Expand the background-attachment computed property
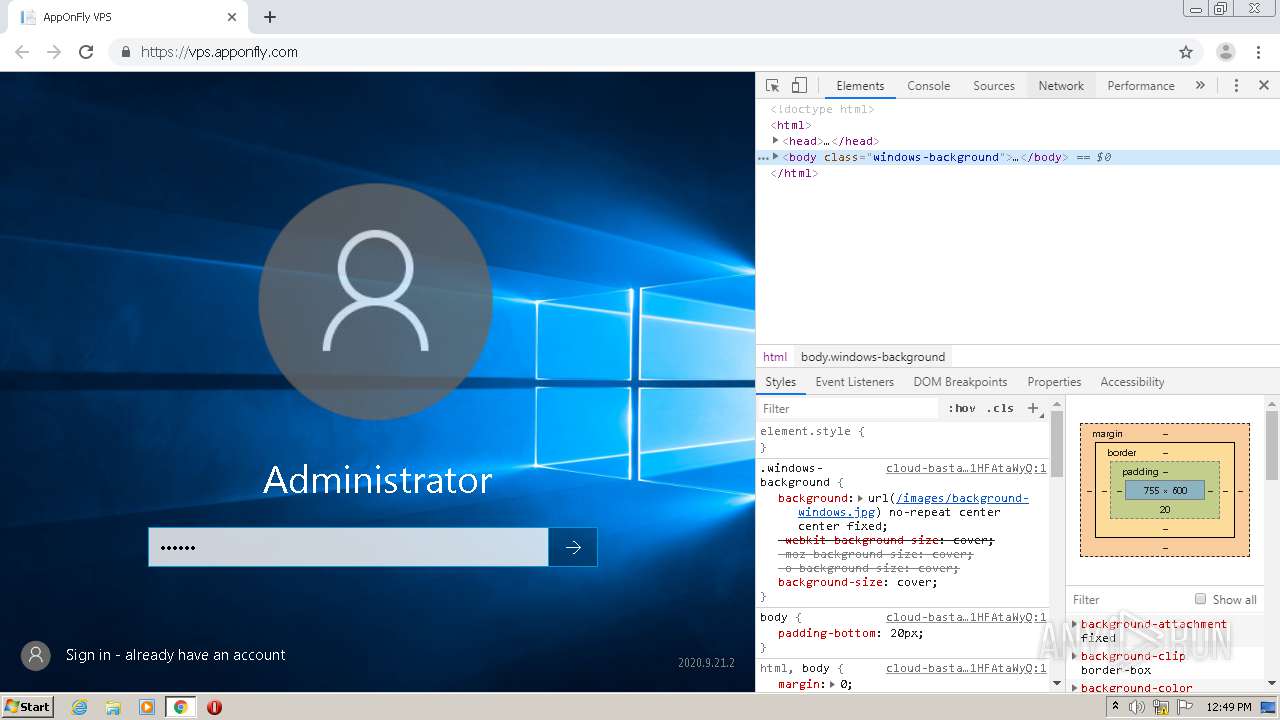The width and height of the screenshot is (1280, 720). (x=1075, y=624)
